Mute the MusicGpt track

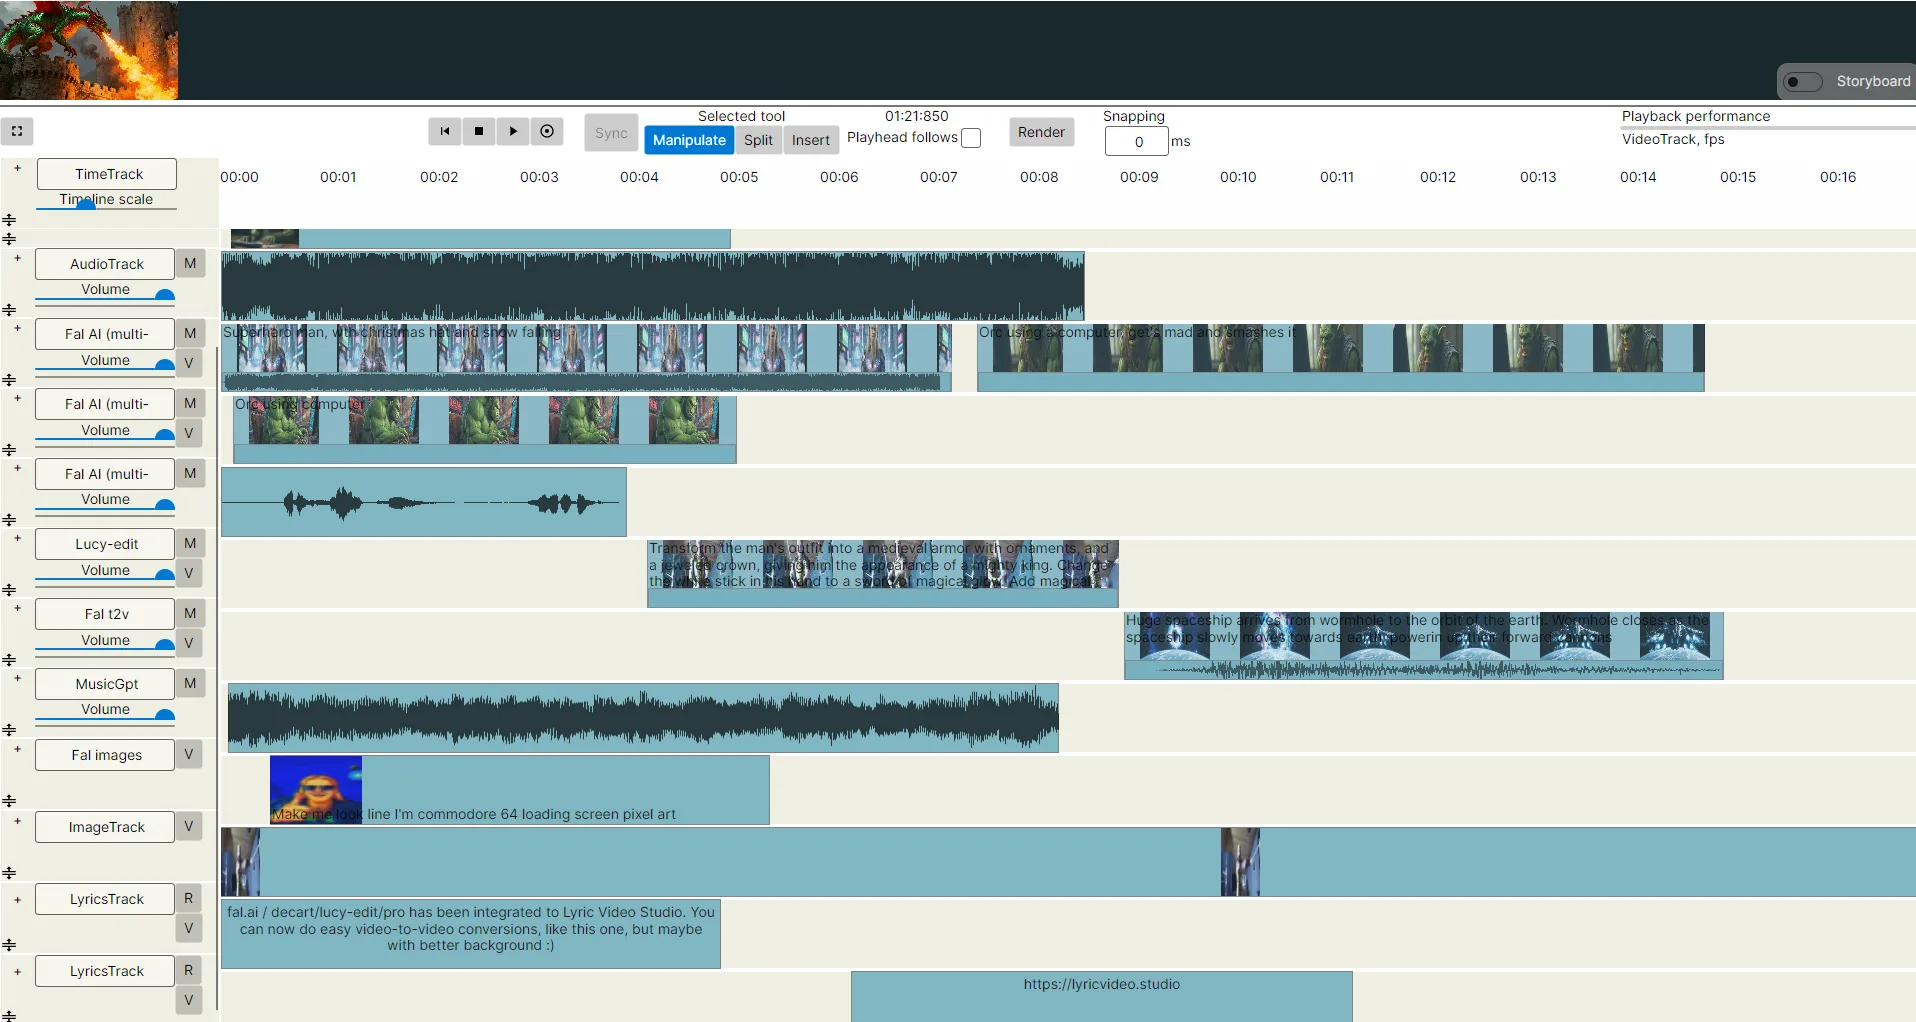(x=190, y=683)
